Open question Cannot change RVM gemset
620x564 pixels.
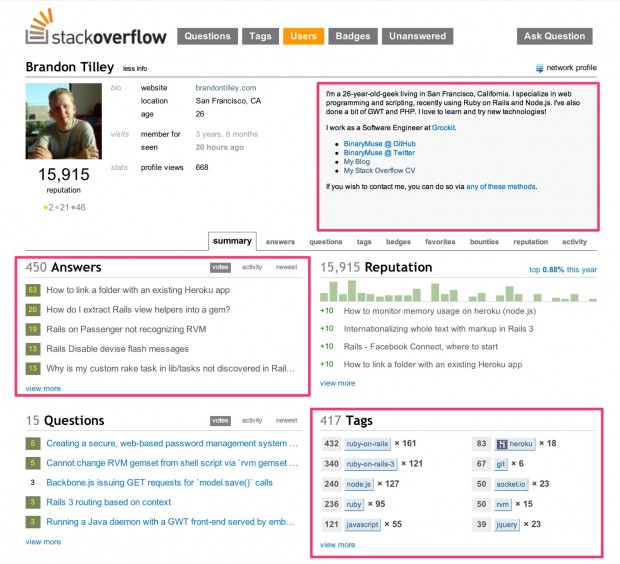click(x=172, y=463)
